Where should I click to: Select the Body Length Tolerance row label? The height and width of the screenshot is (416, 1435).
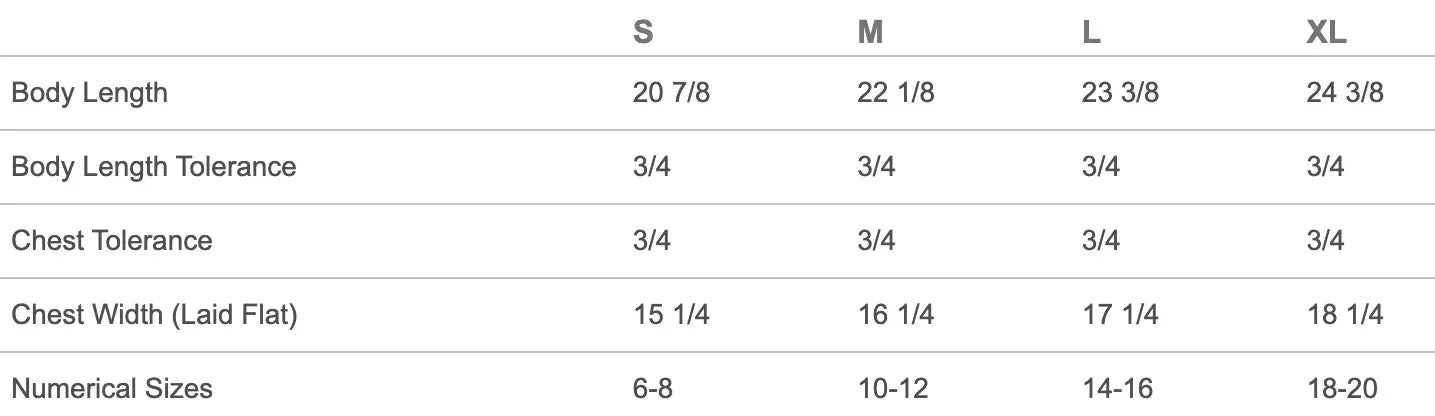153,166
